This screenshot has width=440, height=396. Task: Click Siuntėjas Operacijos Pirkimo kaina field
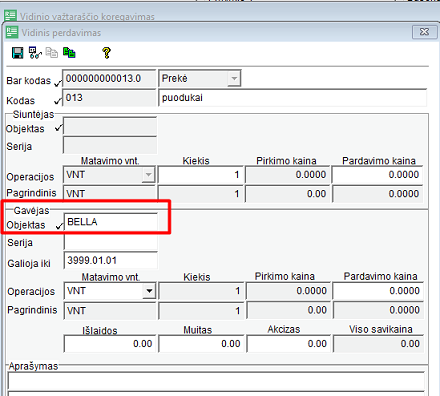coord(287,175)
